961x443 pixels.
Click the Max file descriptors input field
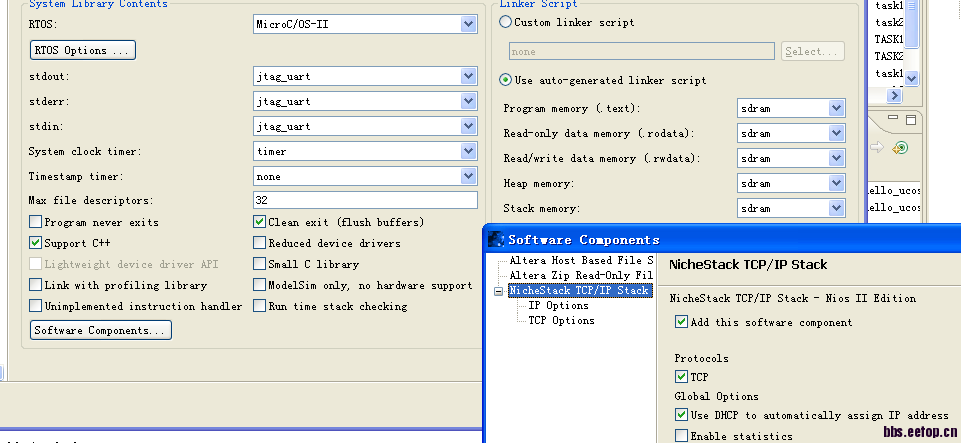click(365, 200)
